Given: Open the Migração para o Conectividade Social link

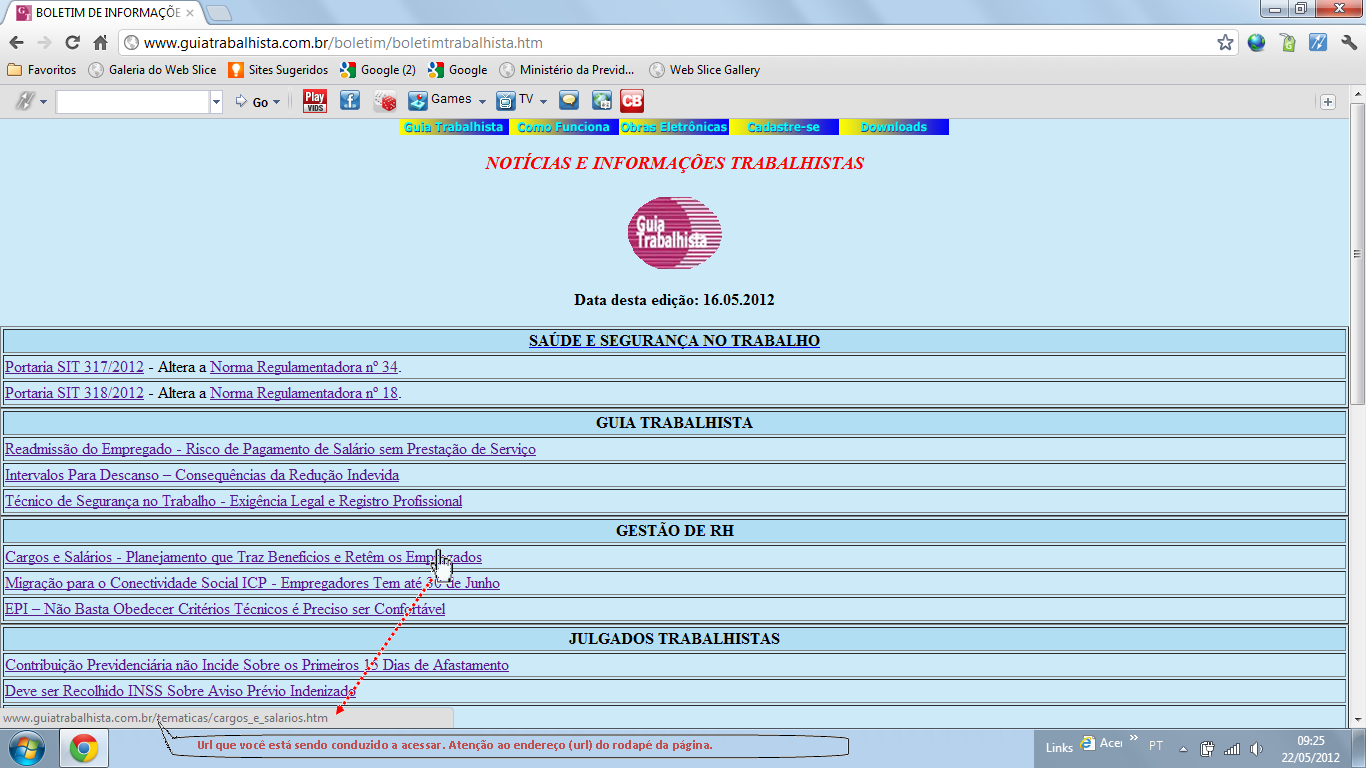Looking at the screenshot, I should (252, 583).
